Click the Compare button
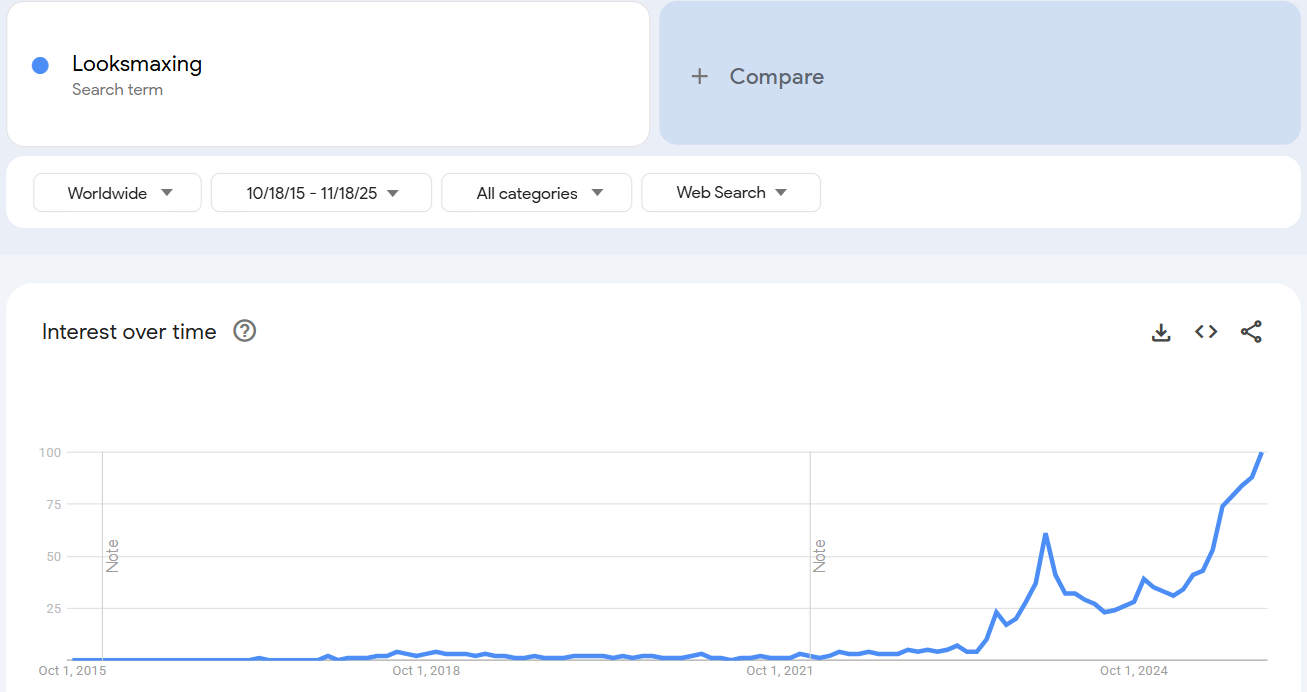The image size is (1307, 692). [777, 77]
